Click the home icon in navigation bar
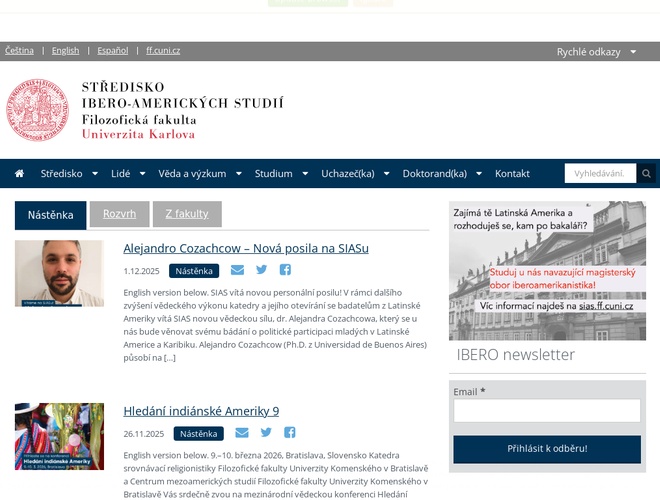 coord(19,174)
